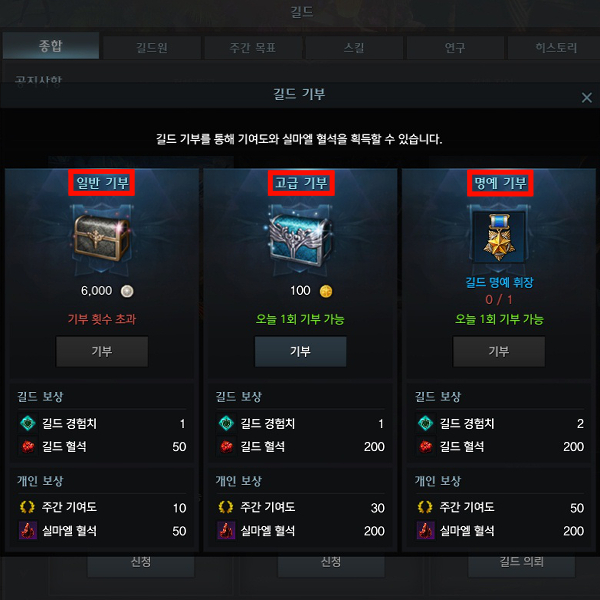Click the 기부 button under 일반 기부

[x=102, y=352]
